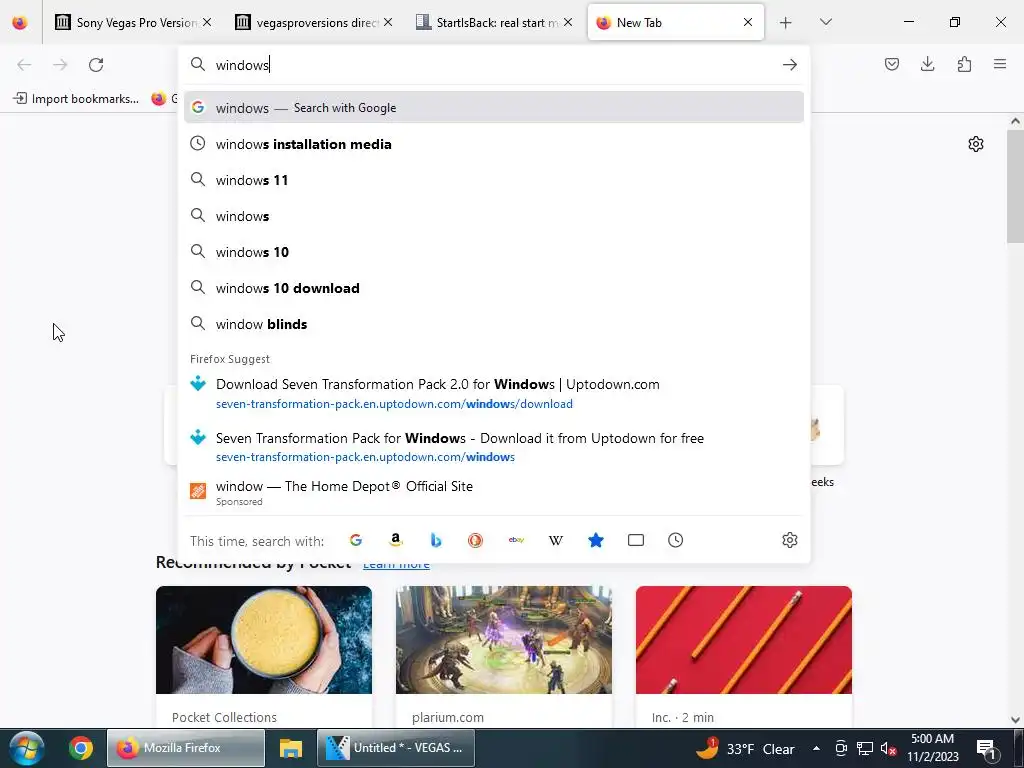Select the plain 'windows' search suggestion
Image resolution: width=1024 pixels, height=768 pixels.
point(494,216)
